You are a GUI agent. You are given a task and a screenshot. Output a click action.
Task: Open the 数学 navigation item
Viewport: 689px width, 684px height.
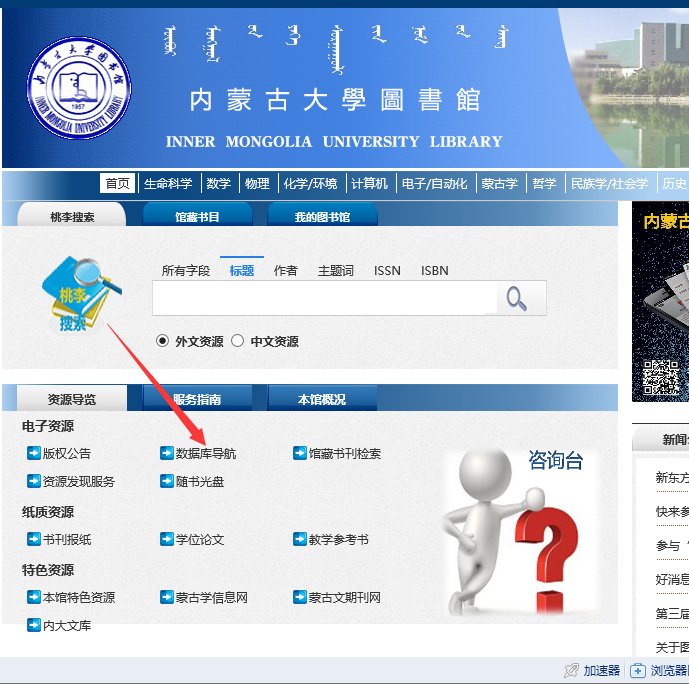[218, 183]
